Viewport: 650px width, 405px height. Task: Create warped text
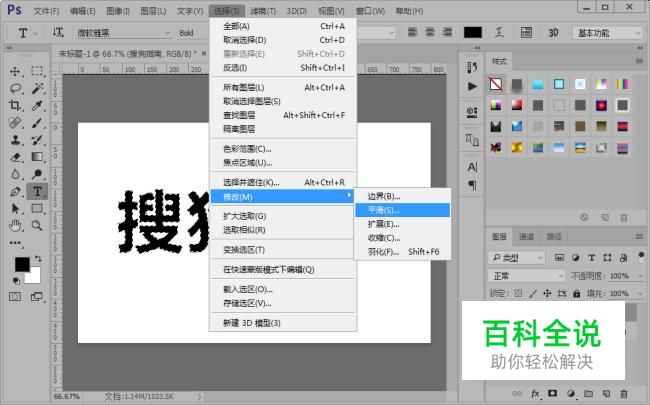(499, 32)
